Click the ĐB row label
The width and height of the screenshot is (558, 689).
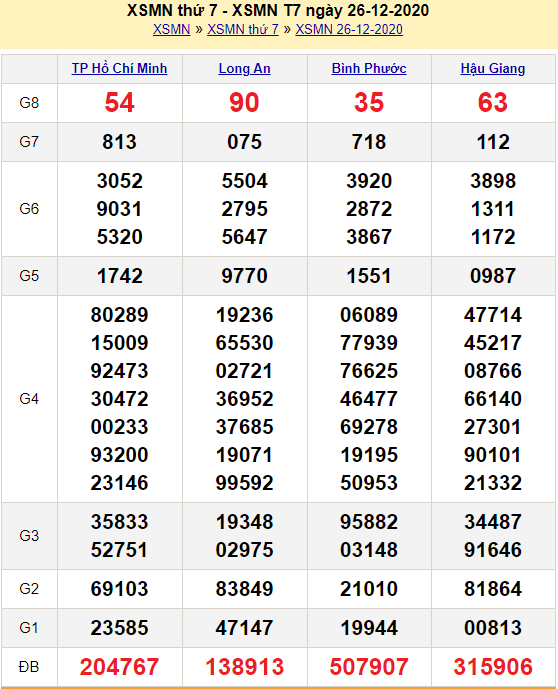tap(29, 667)
